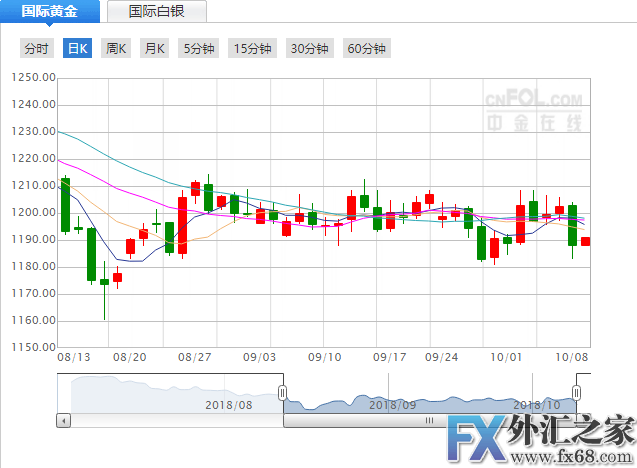Select the 日K daily candlestick view

pyautogui.click(x=77, y=48)
